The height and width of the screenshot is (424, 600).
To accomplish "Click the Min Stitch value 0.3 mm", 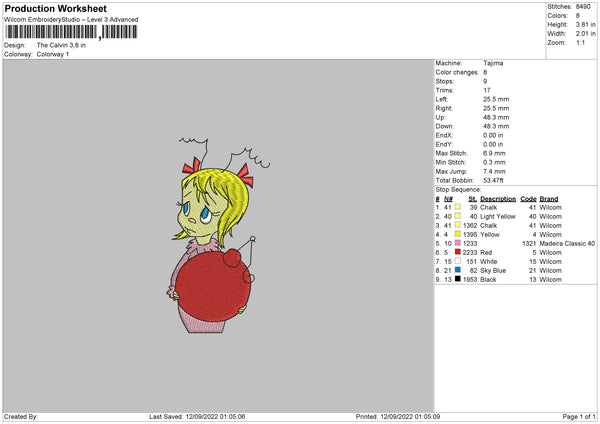I will [x=494, y=162].
